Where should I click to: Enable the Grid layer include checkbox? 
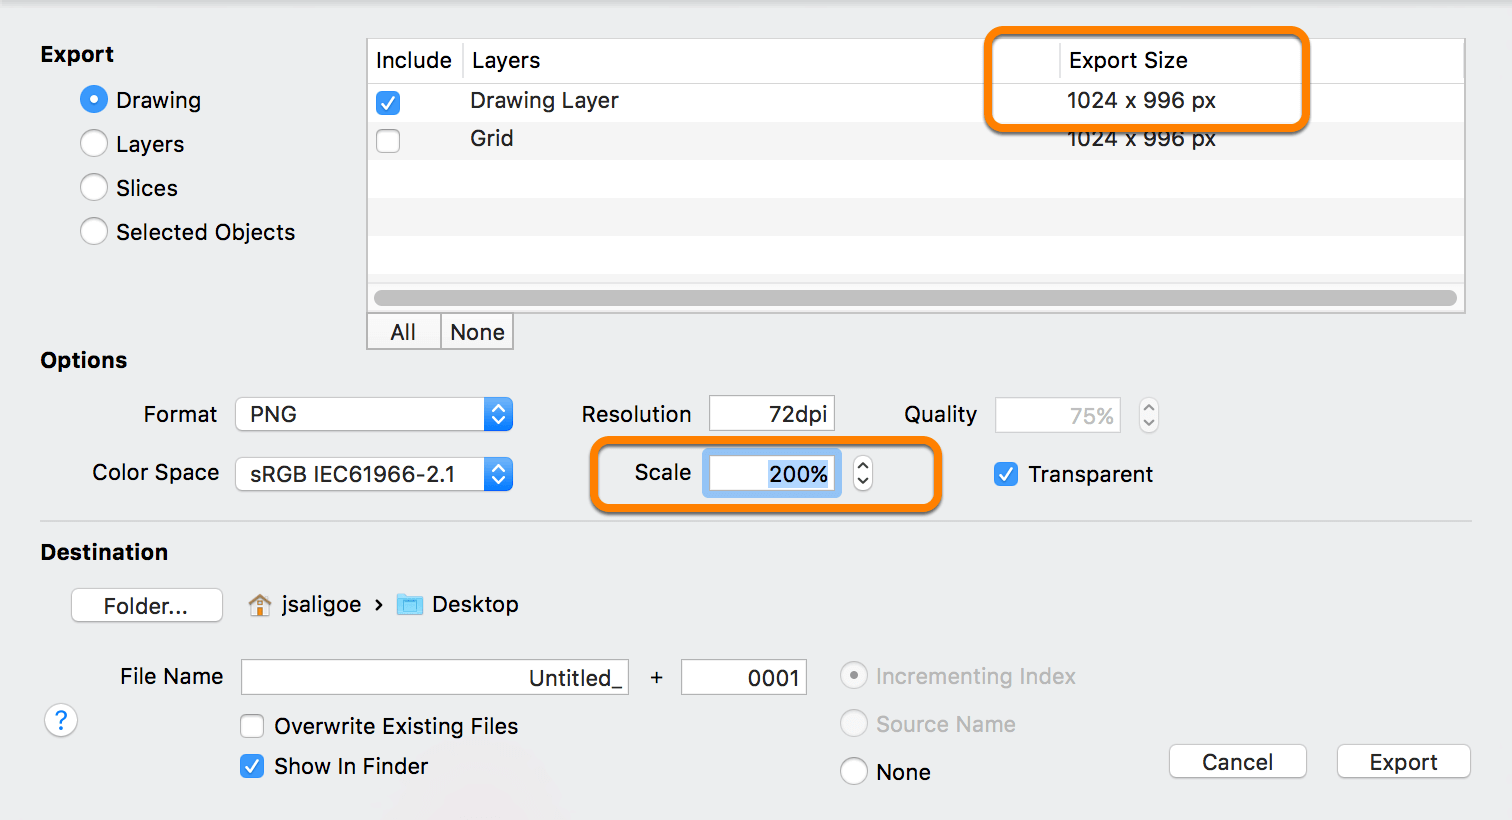point(388,140)
